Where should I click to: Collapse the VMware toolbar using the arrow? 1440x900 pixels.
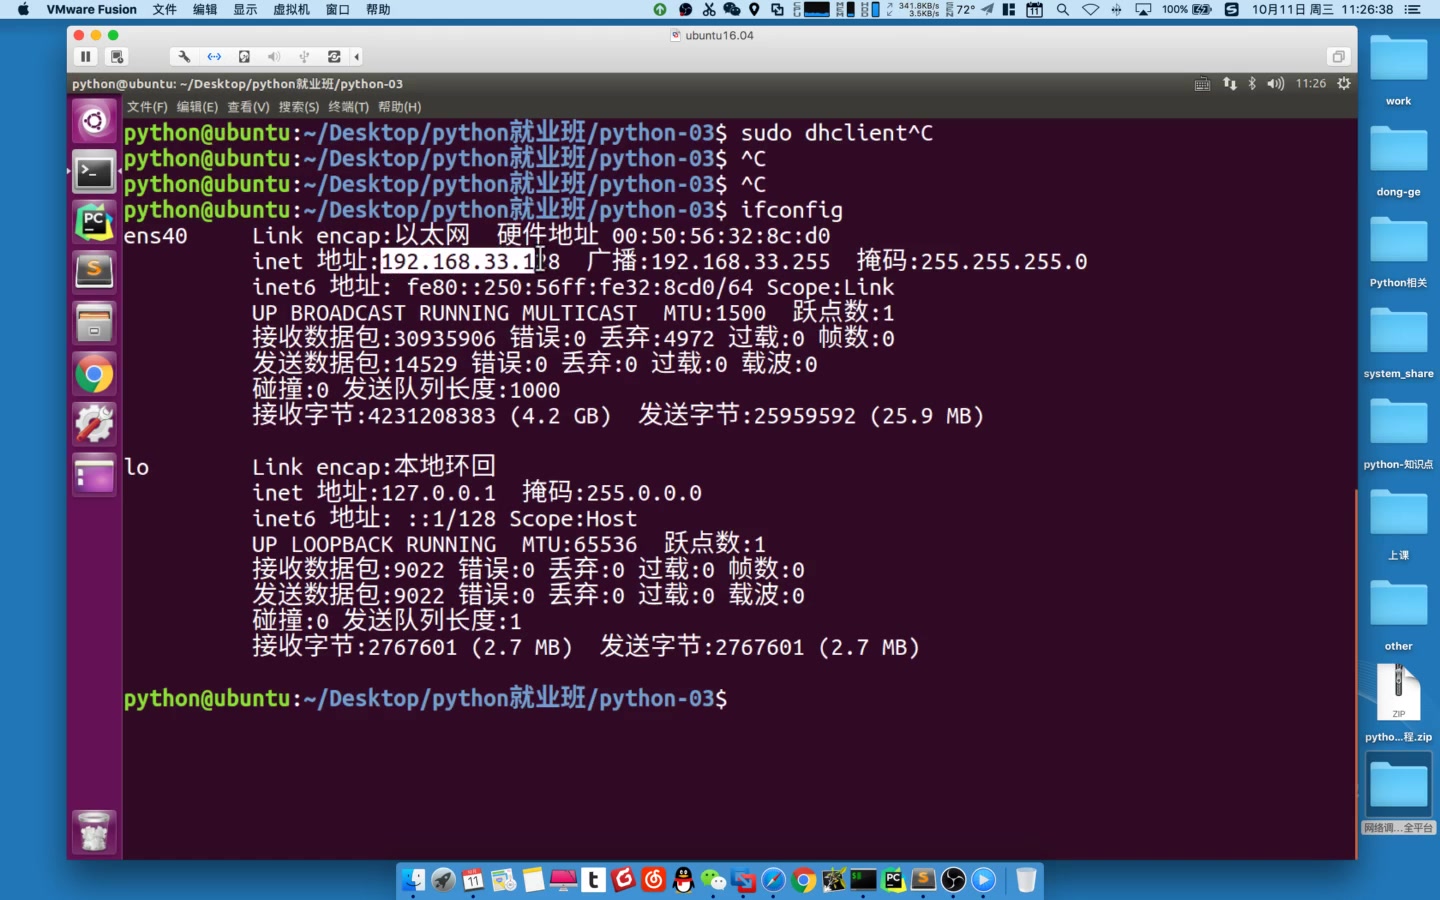tap(355, 56)
